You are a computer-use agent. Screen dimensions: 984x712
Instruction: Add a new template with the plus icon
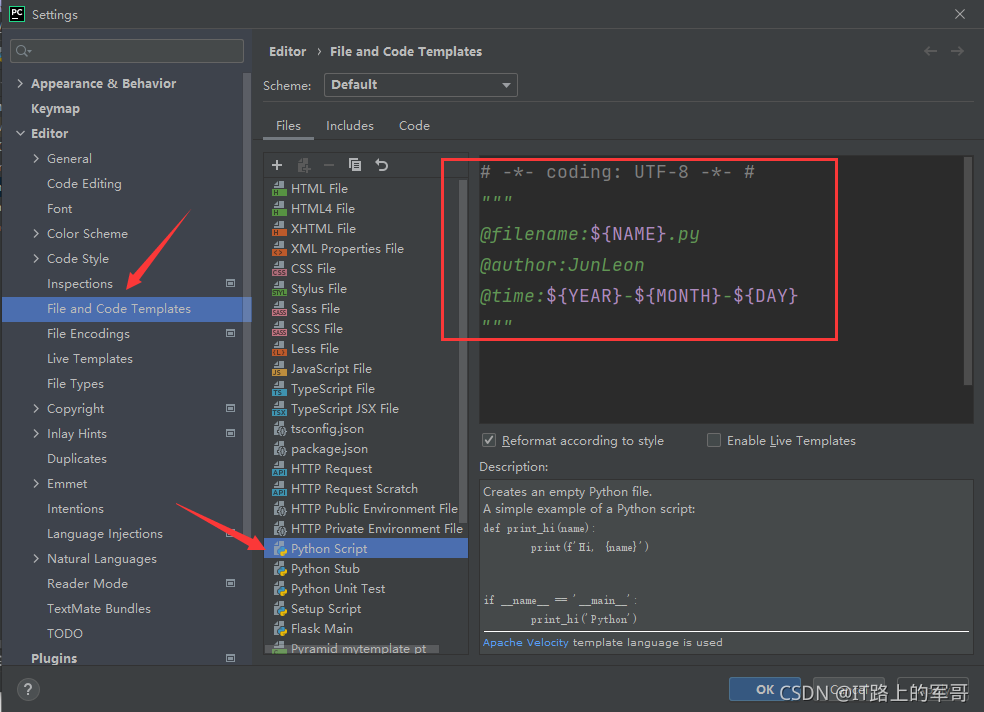(x=277, y=165)
